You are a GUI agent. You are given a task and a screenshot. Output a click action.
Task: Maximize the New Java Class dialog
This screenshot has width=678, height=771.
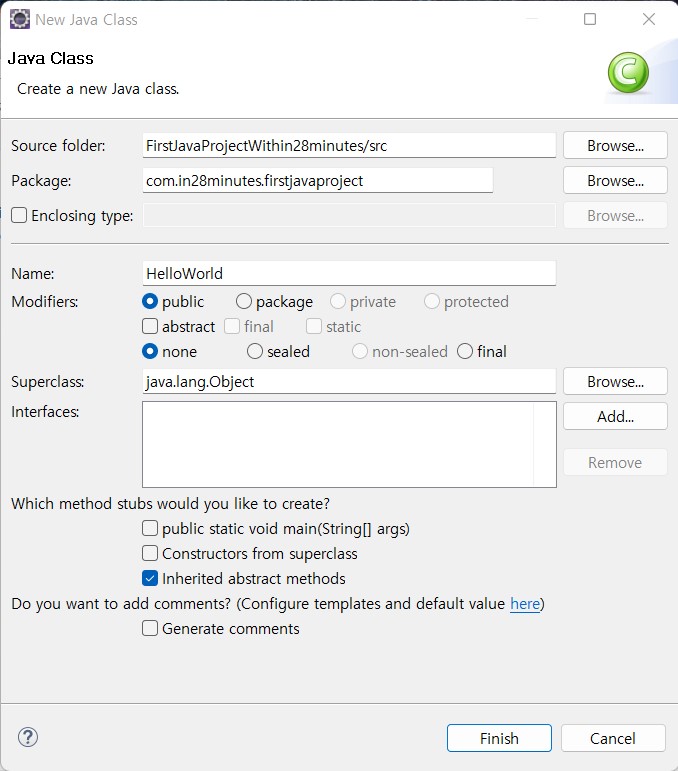(590, 19)
